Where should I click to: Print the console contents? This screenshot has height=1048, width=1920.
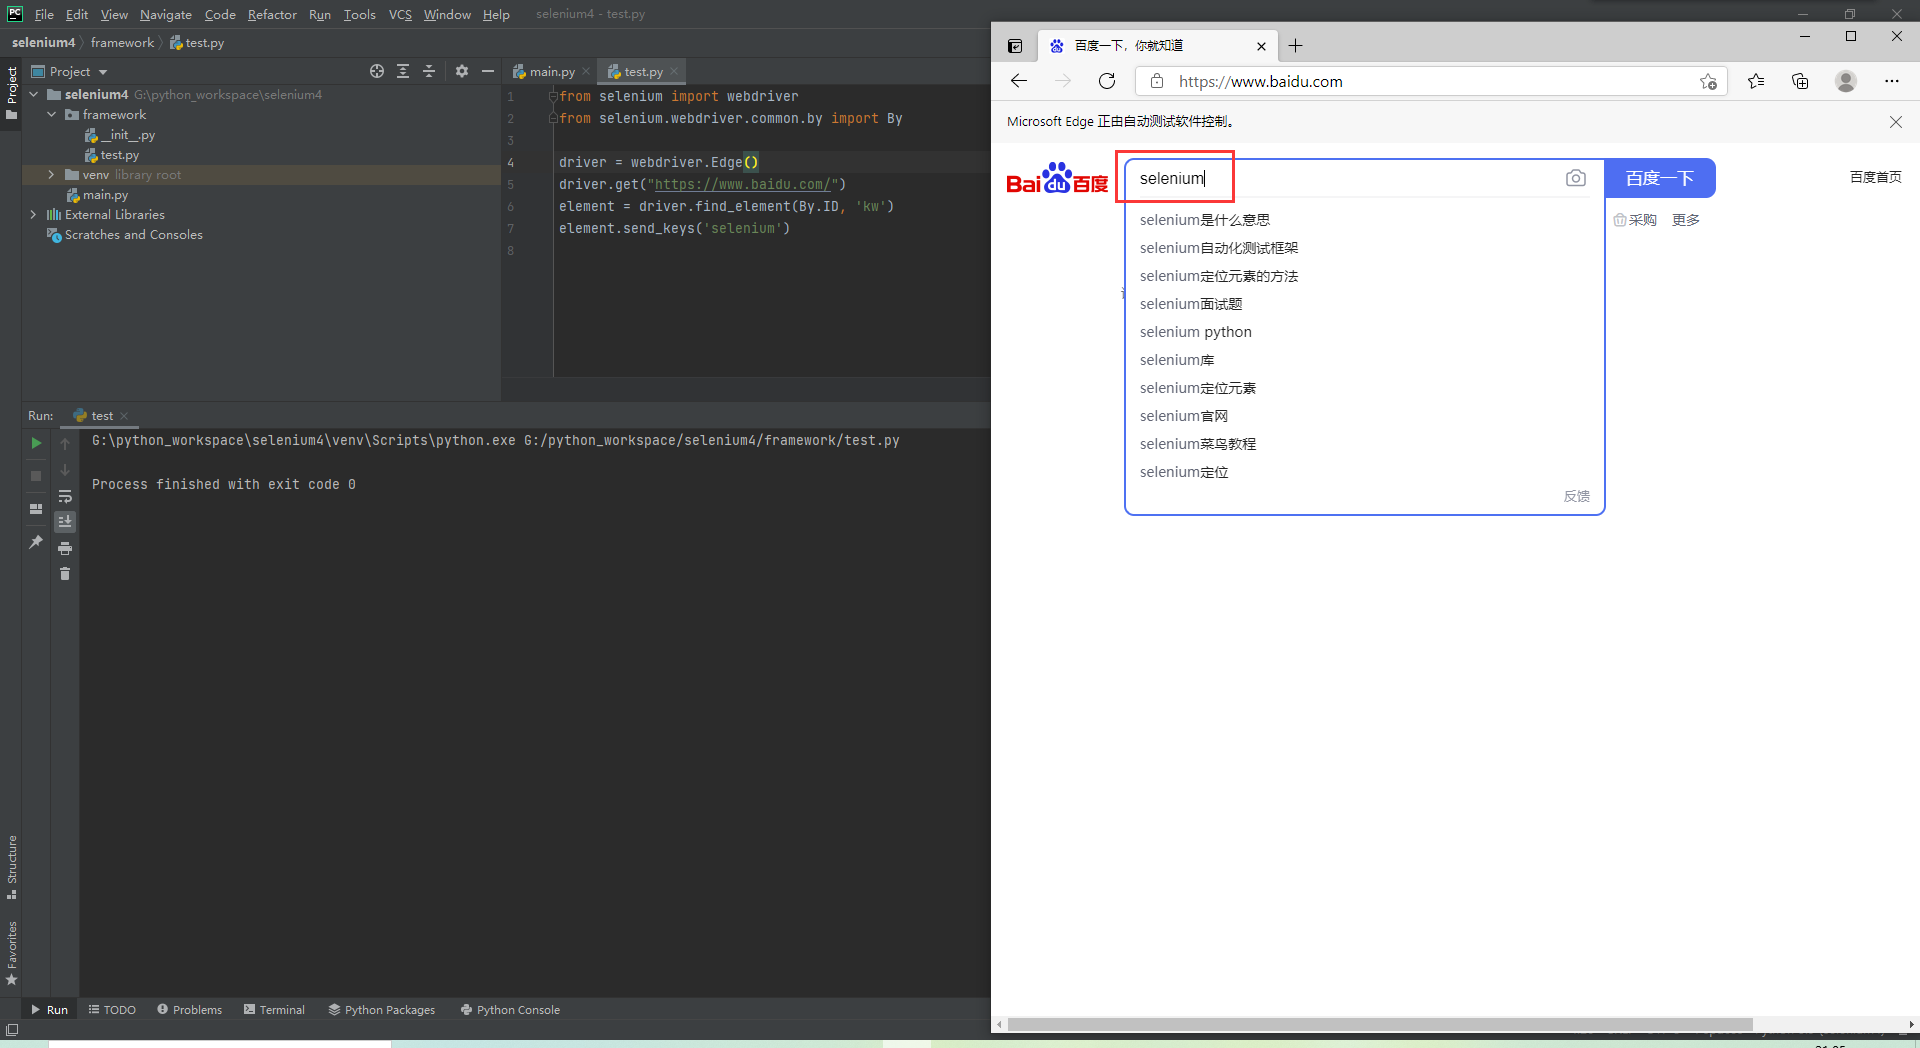[x=65, y=548]
